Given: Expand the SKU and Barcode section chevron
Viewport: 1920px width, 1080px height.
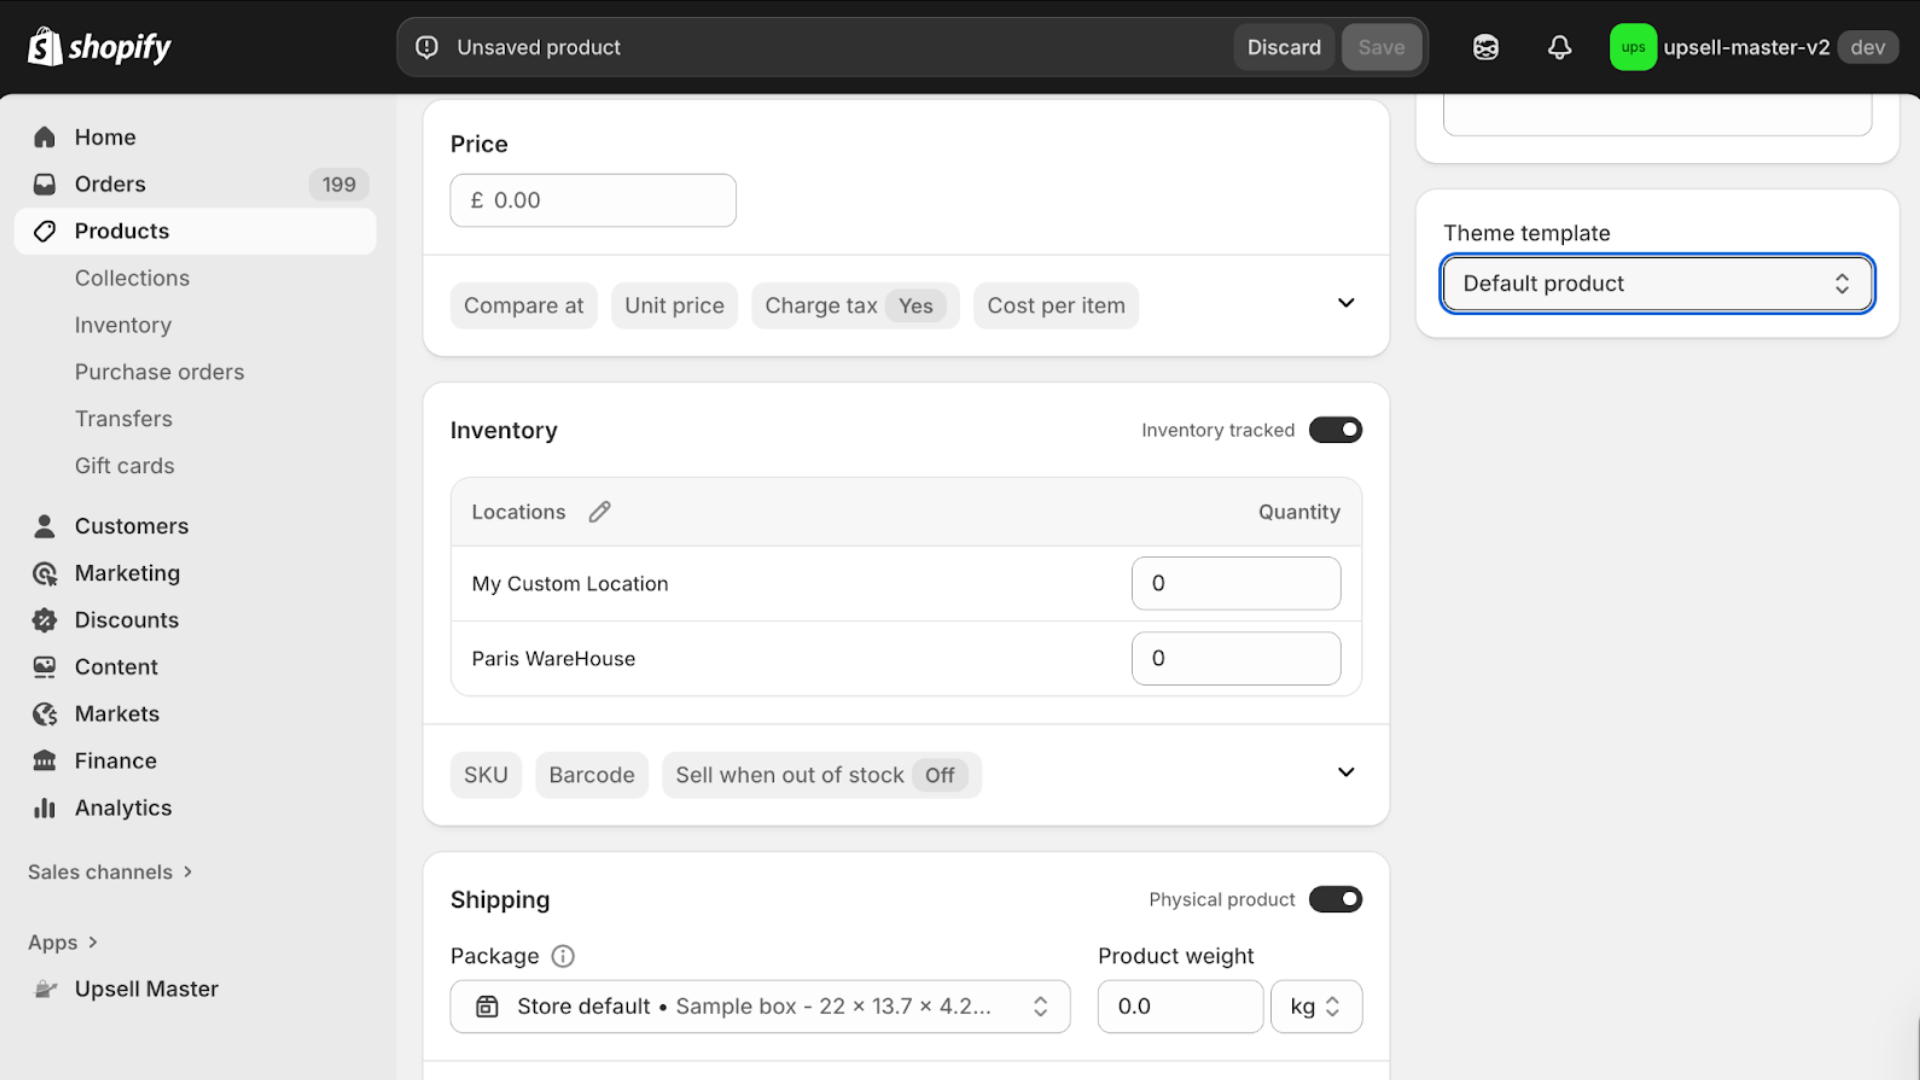Looking at the screenshot, I should 1346,772.
